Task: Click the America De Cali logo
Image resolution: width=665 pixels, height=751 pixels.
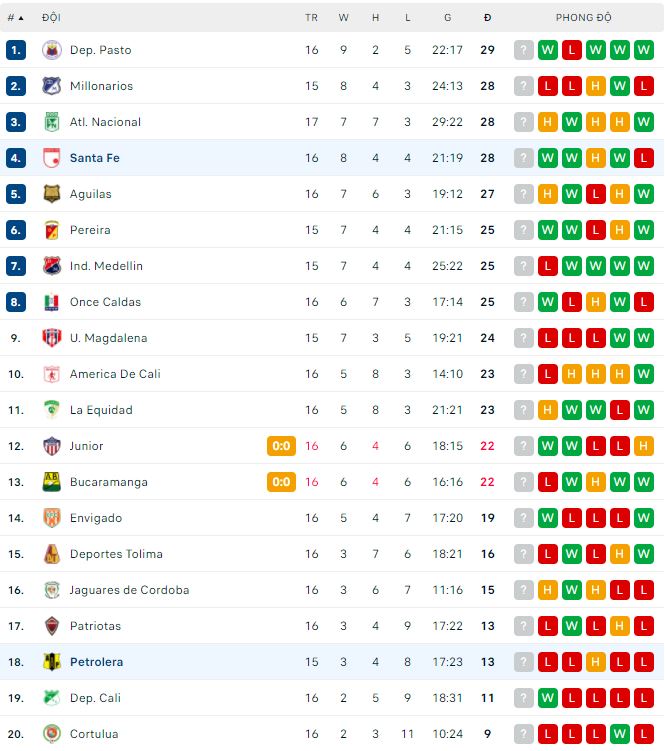Action: tap(52, 374)
